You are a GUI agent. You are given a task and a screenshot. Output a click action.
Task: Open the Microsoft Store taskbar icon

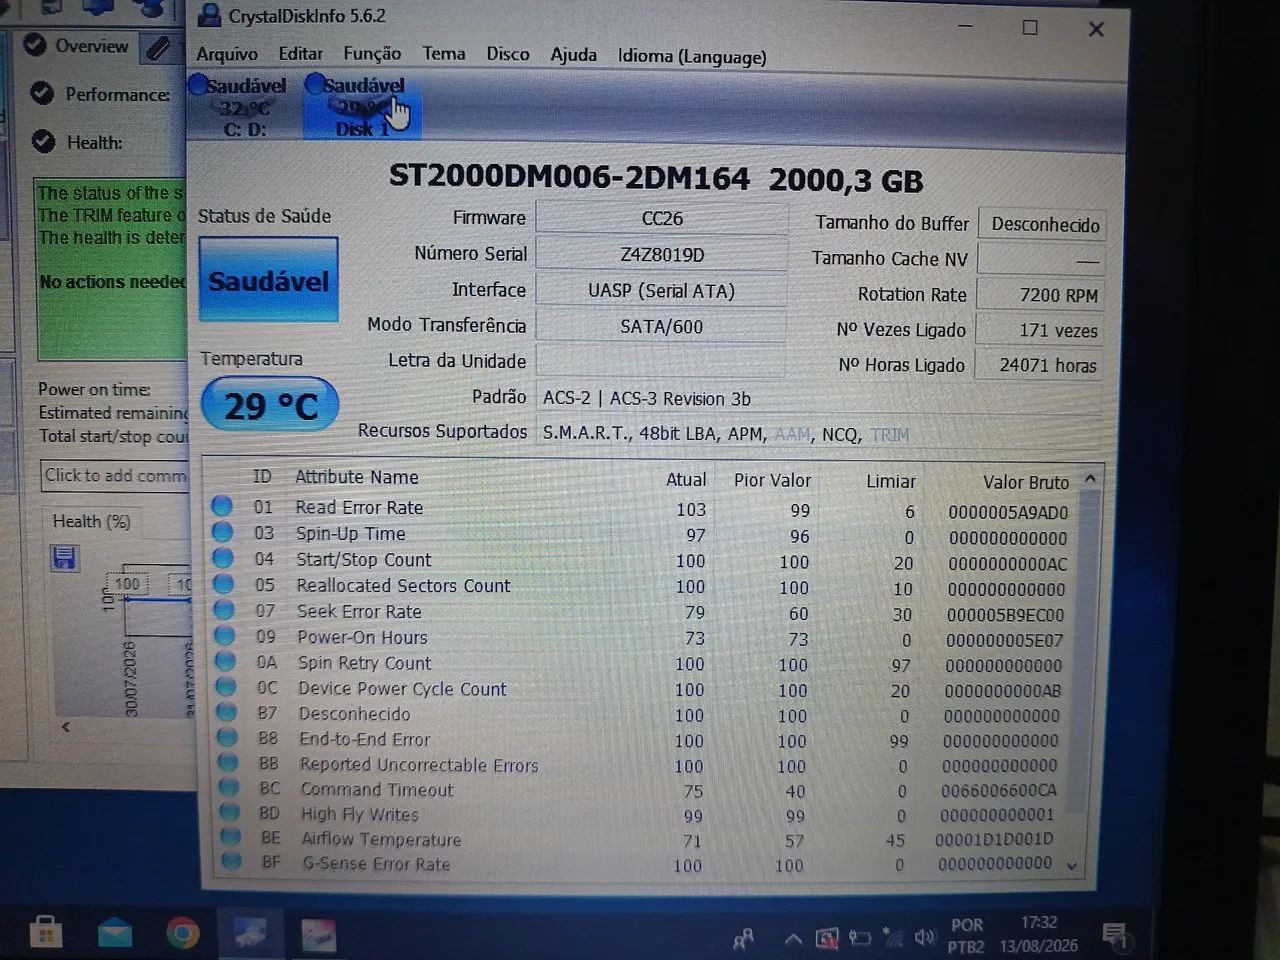tap(45, 933)
